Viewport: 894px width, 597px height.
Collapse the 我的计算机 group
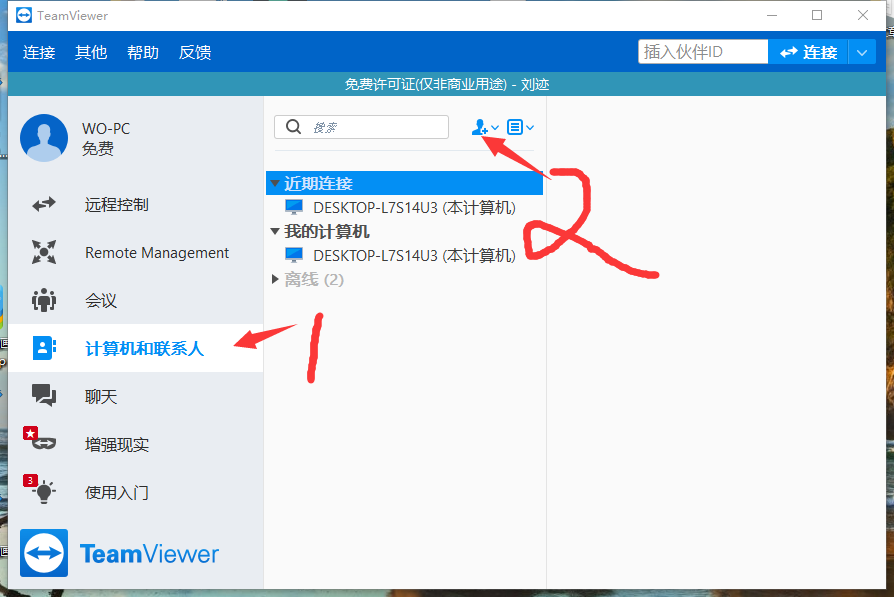(x=275, y=231)
